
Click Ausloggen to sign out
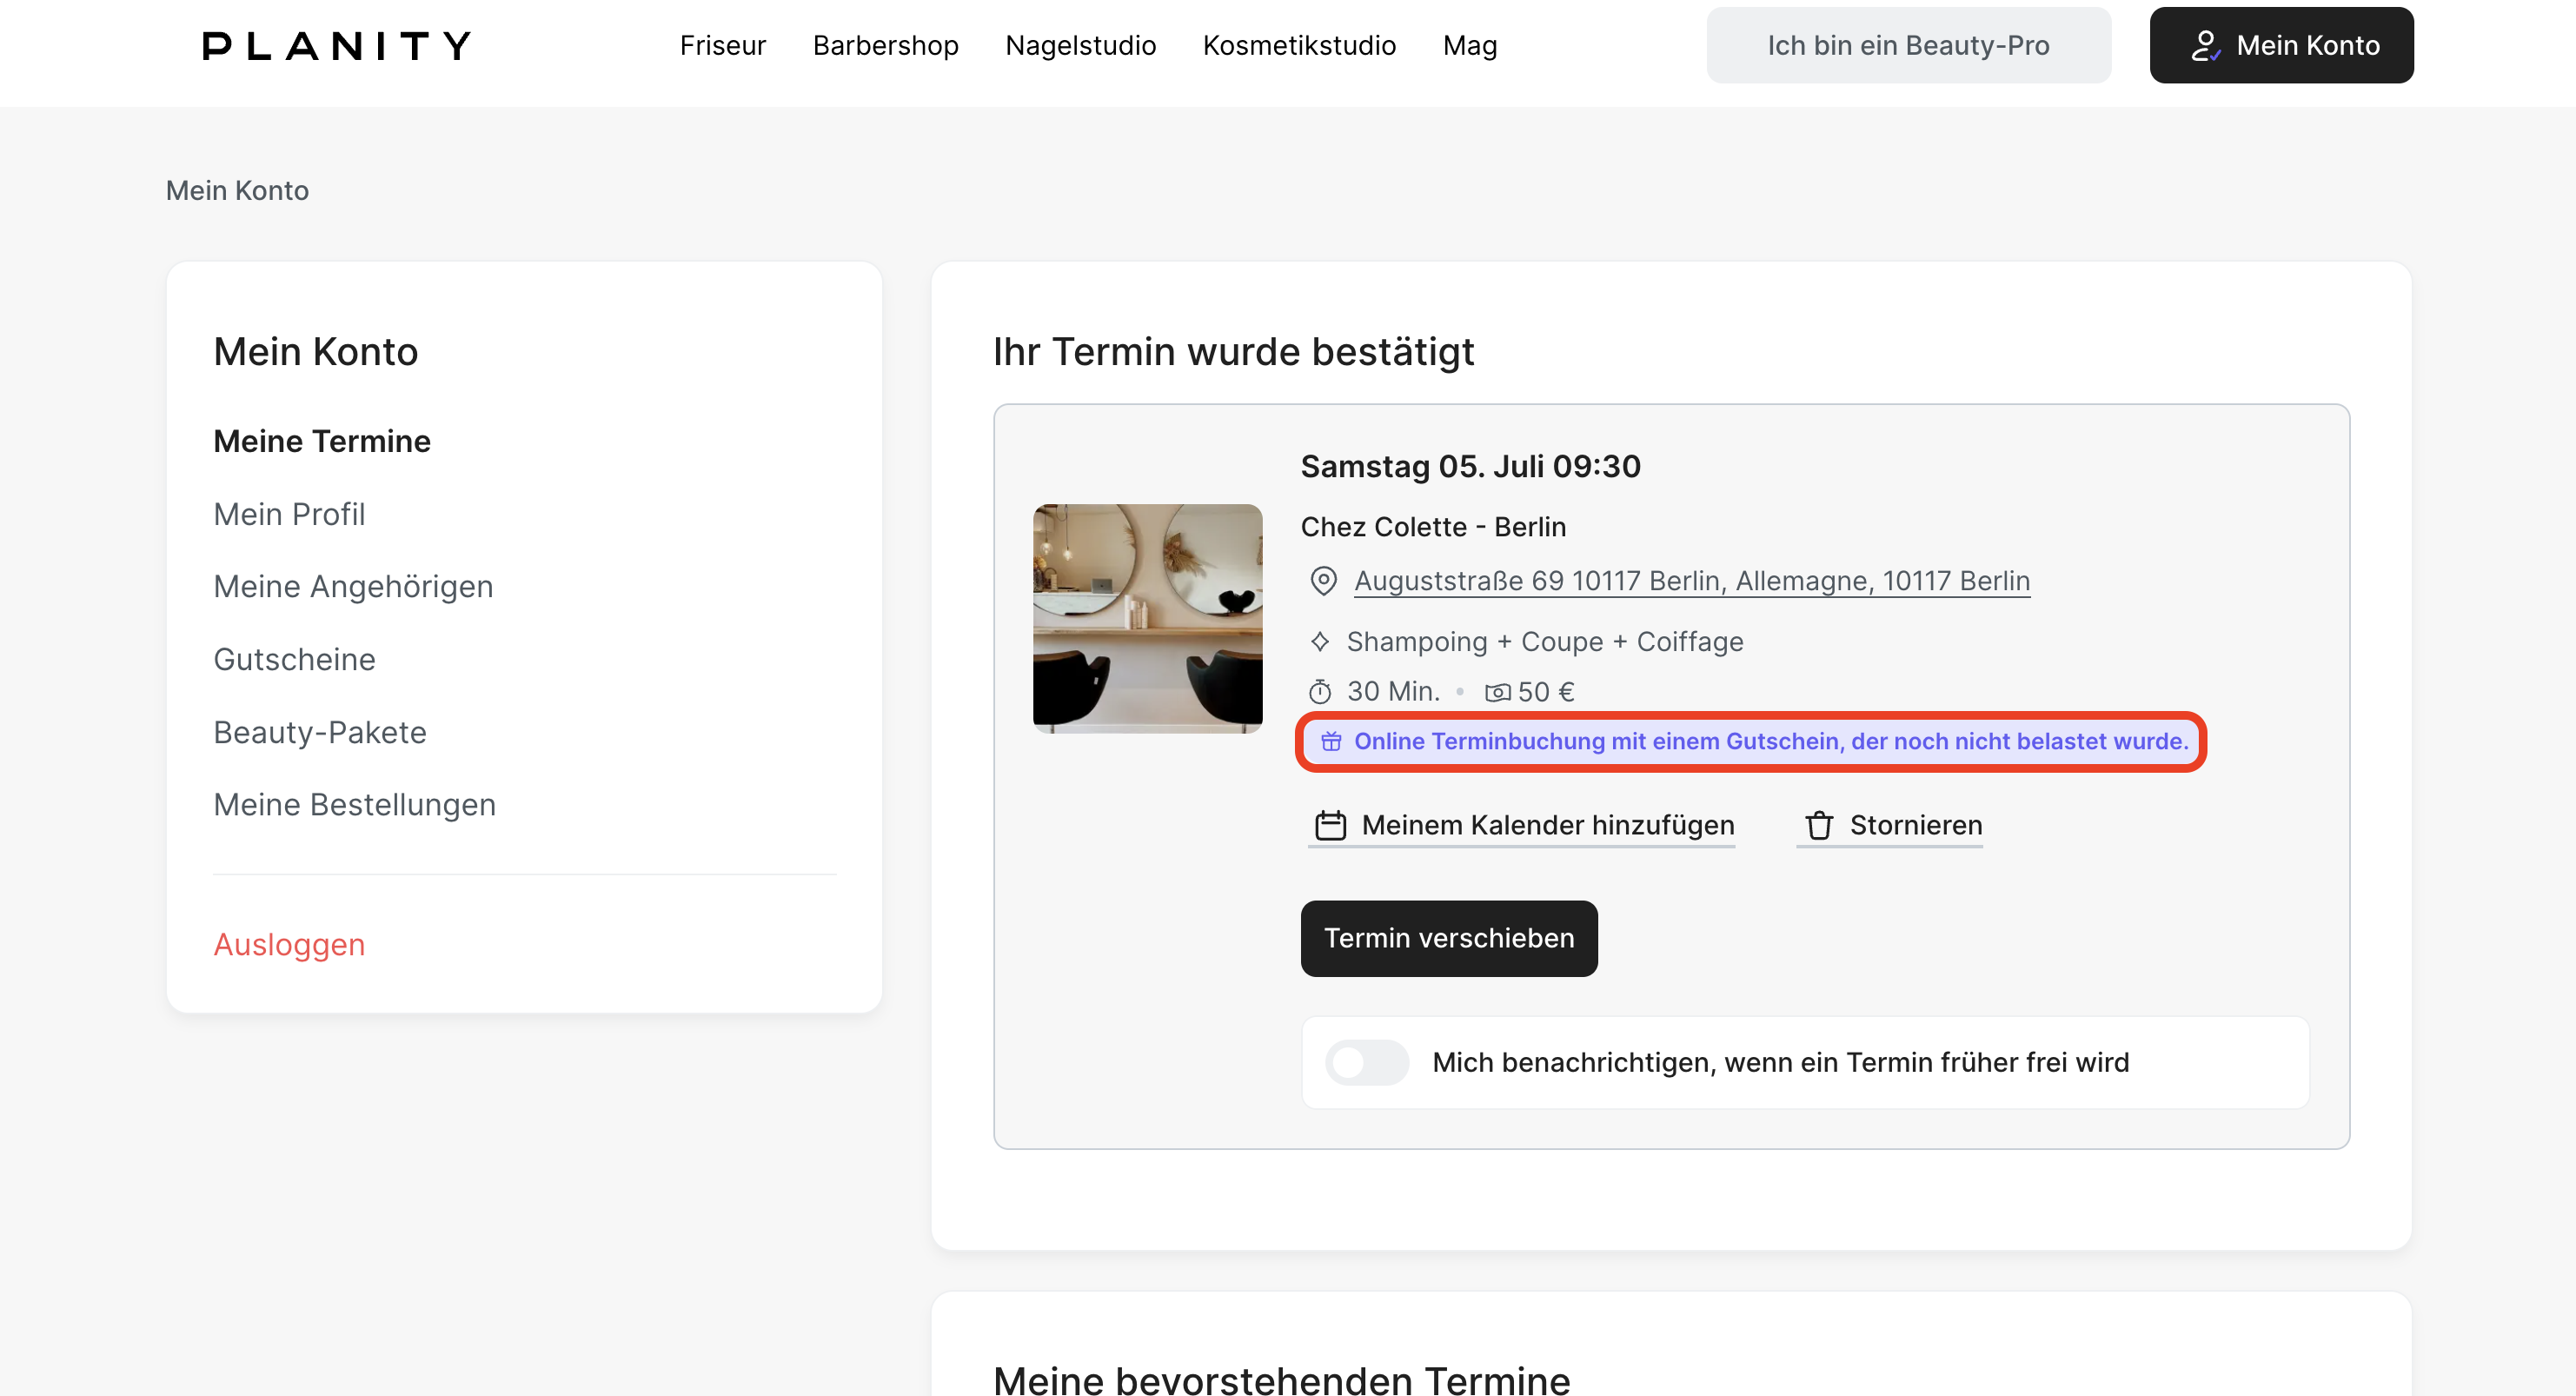click(289, 944)
